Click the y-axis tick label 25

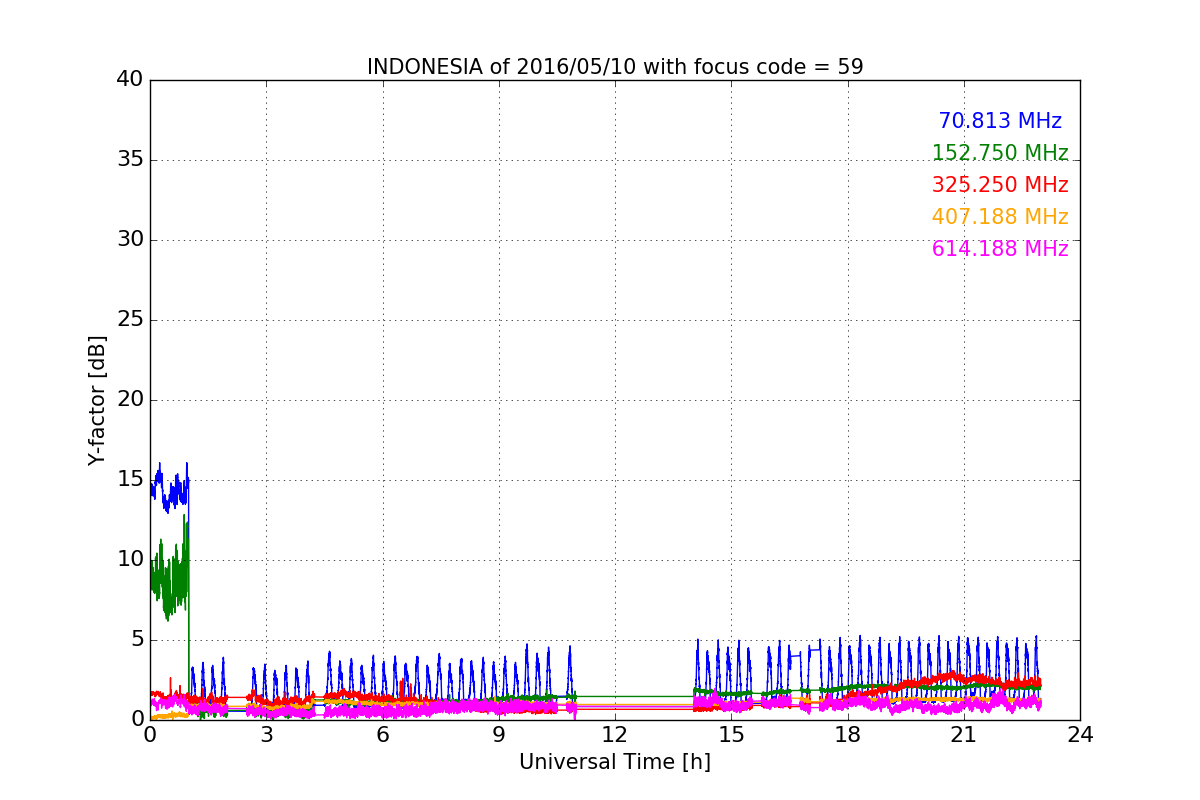point(130,319)
